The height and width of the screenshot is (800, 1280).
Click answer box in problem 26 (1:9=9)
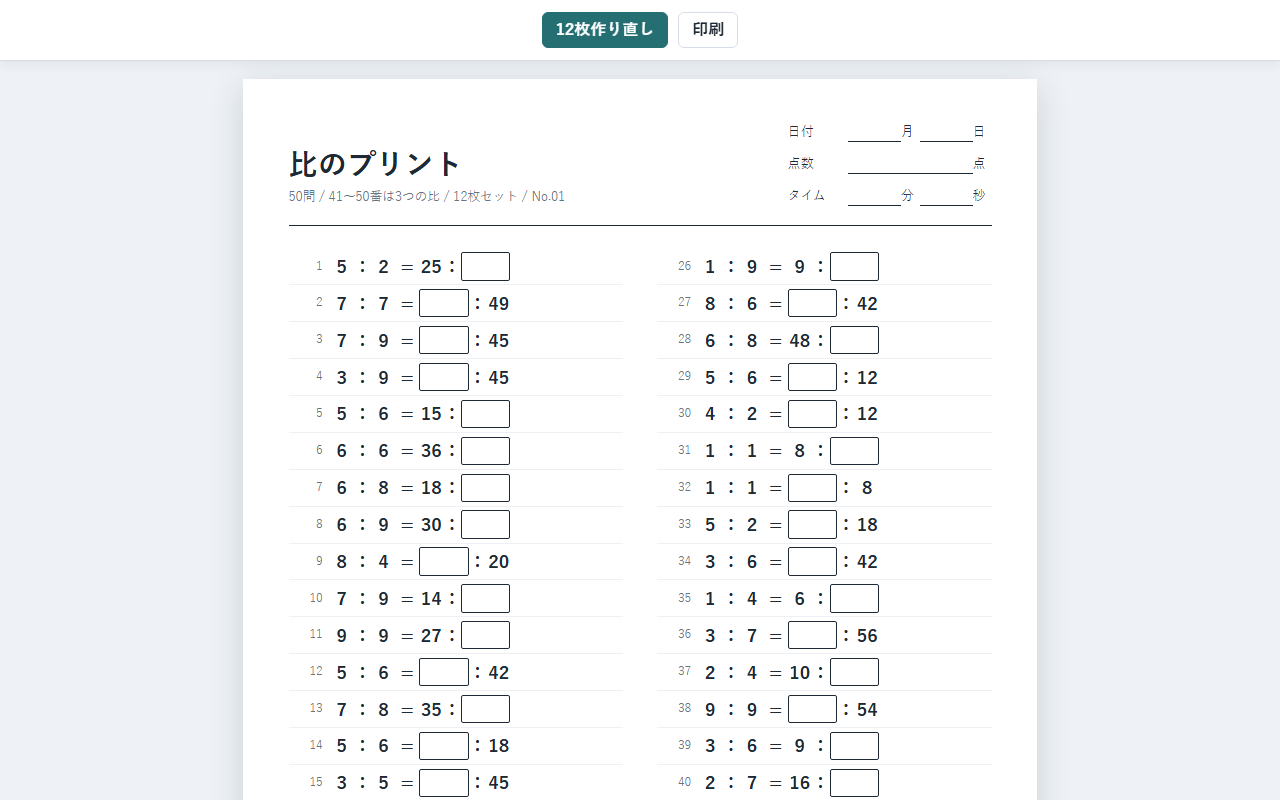tap(854, 267)
